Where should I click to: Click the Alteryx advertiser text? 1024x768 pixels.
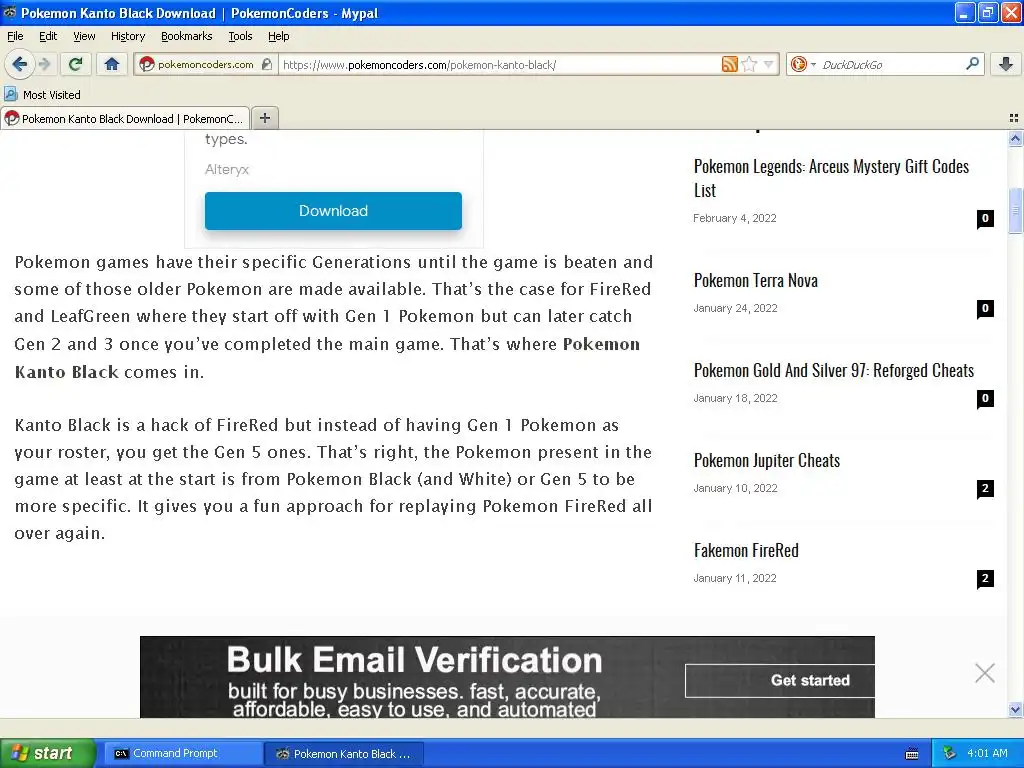point(227,170)
